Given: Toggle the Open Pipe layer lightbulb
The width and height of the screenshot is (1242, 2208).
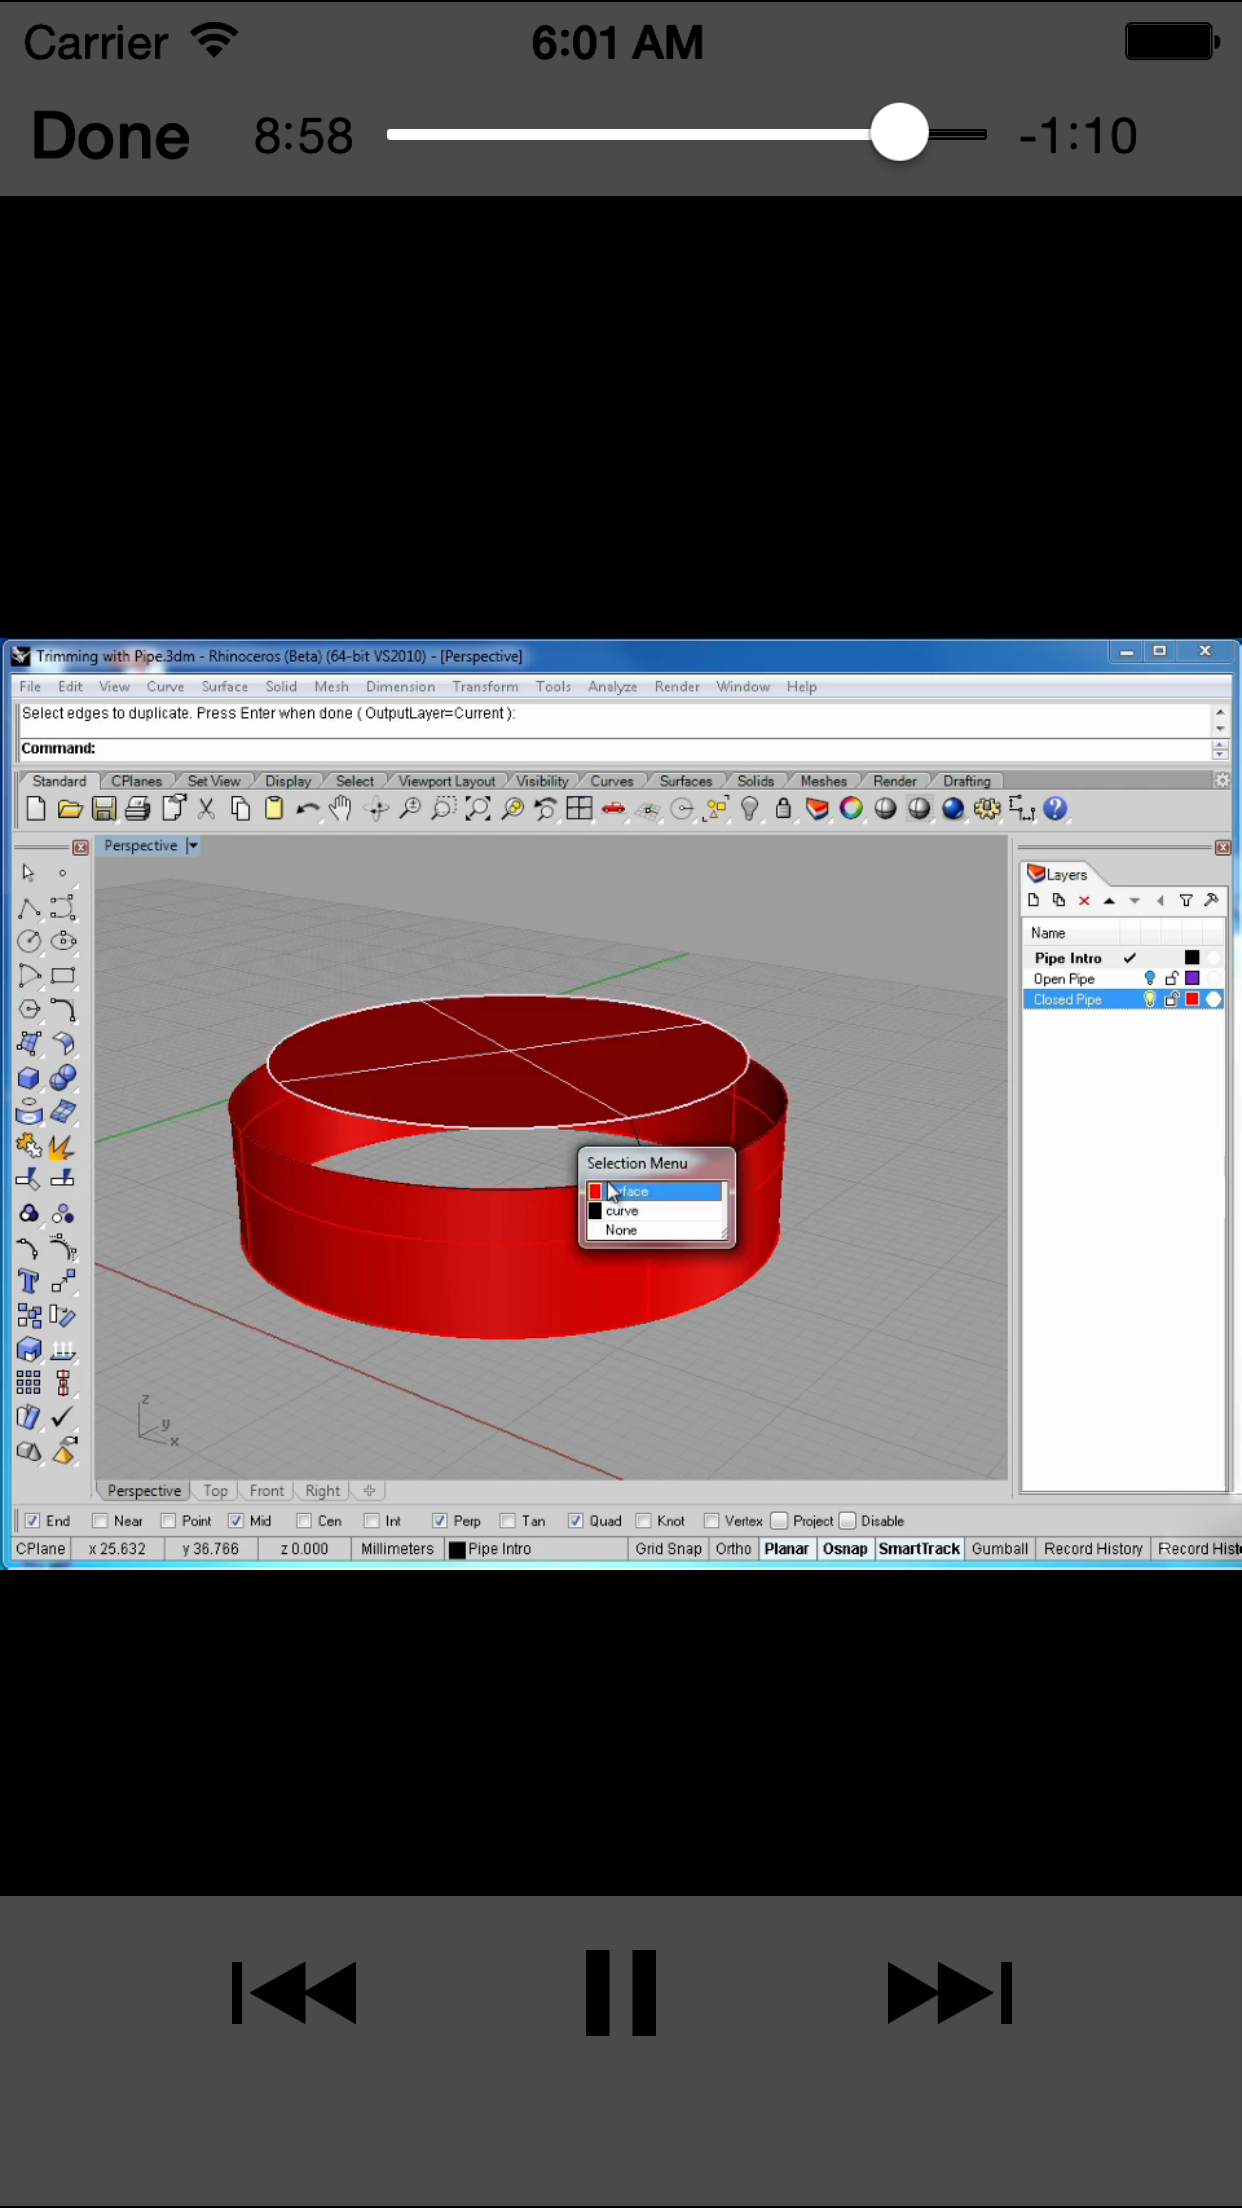Looking at the screenshot, I should (x=1149, y=979).
